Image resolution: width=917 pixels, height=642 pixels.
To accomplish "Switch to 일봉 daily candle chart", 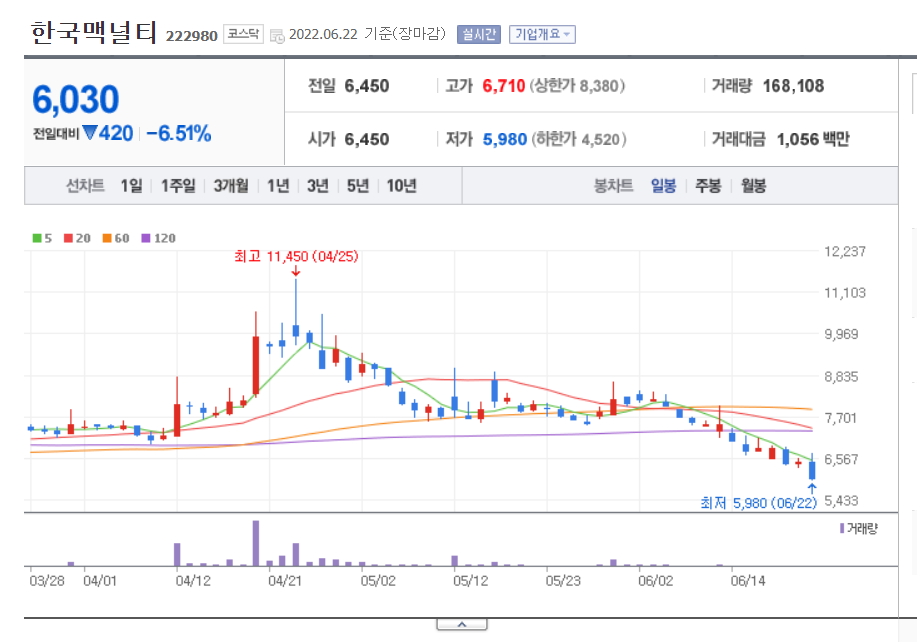I will point(664,186).
